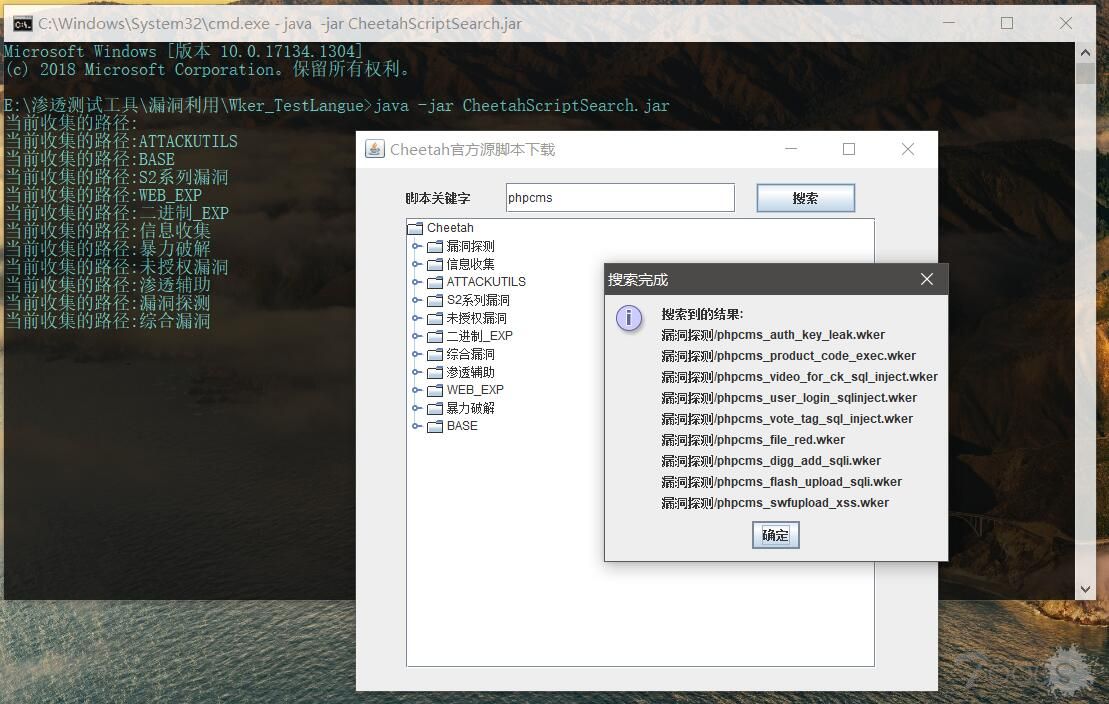
Task: Expand the 信息收集 tree node
Action: 417,264
